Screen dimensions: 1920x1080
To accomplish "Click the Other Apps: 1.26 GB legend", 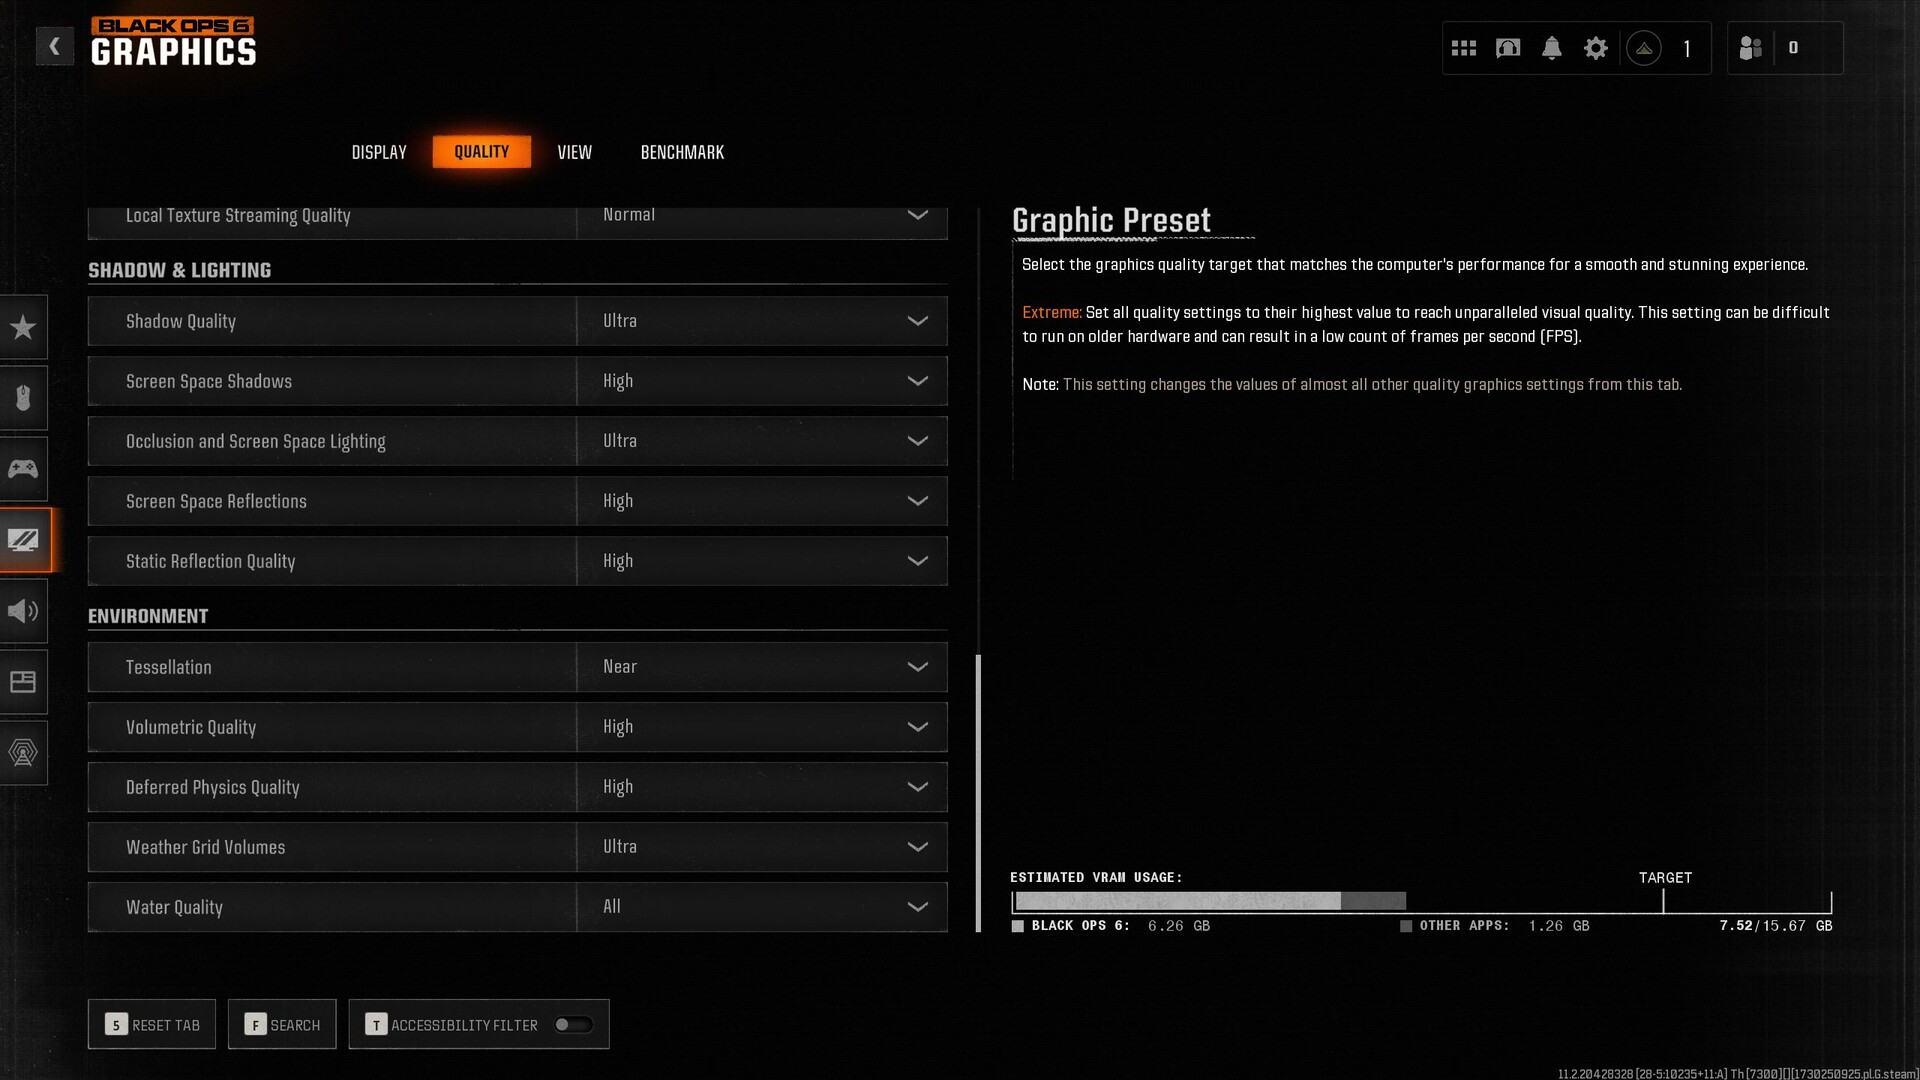I will point(1495,926).
